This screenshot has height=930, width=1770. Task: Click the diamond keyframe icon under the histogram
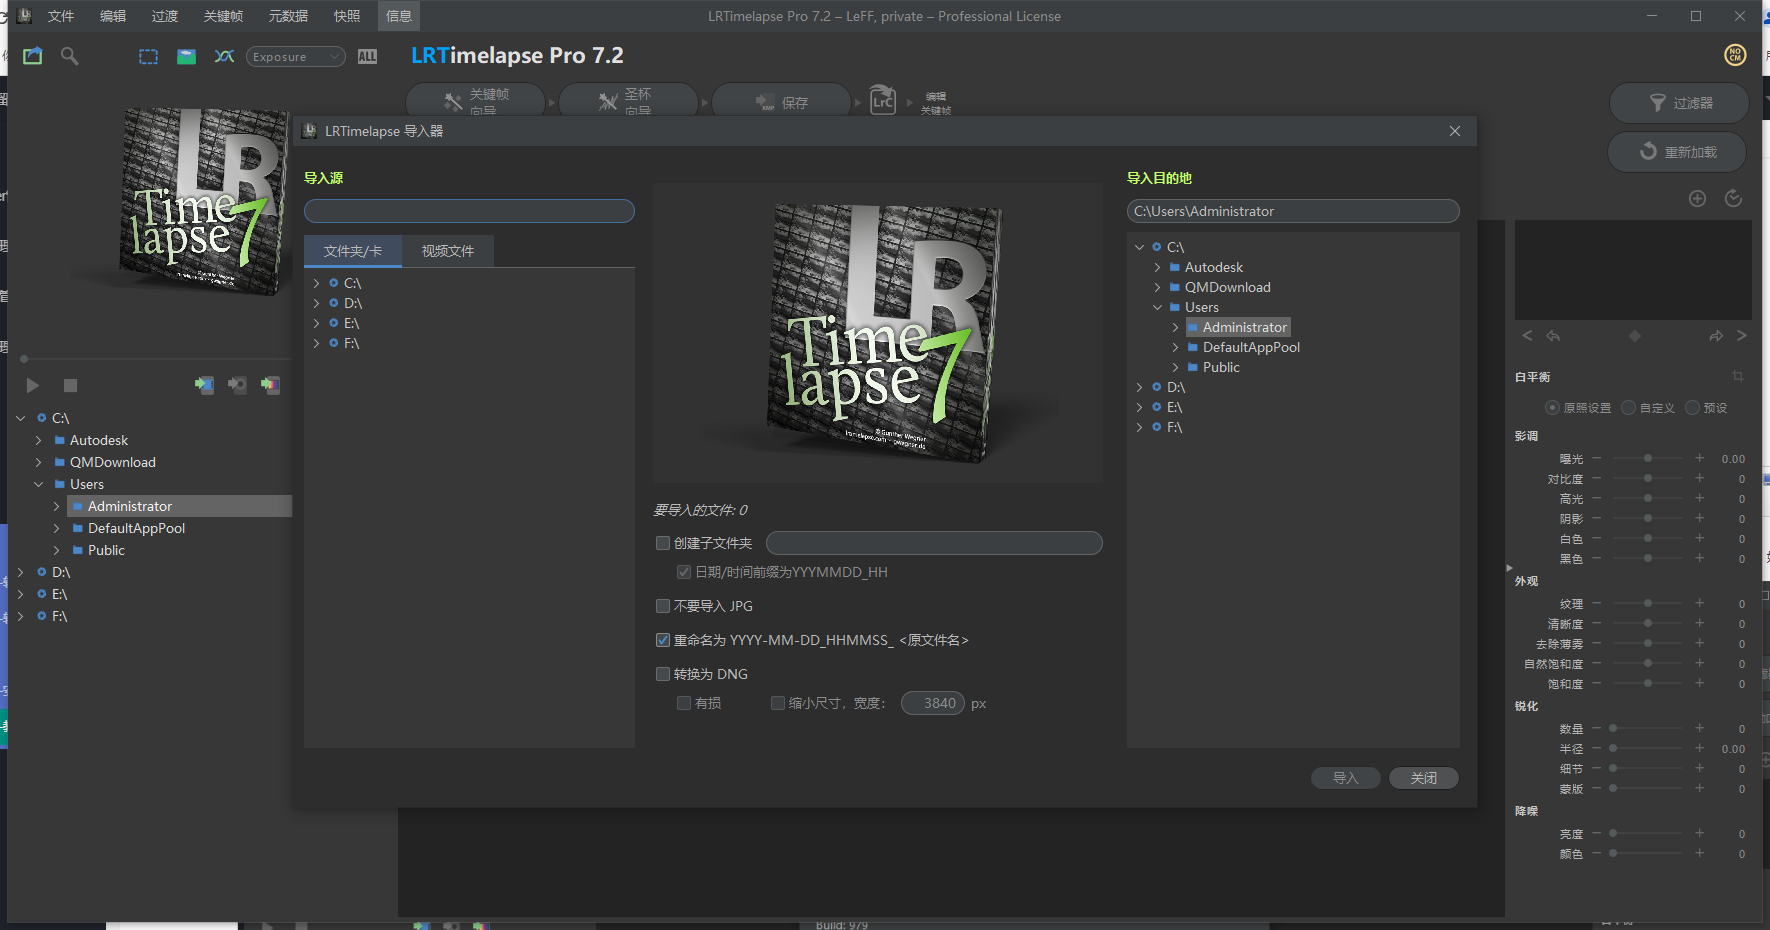click(1635, 336)
